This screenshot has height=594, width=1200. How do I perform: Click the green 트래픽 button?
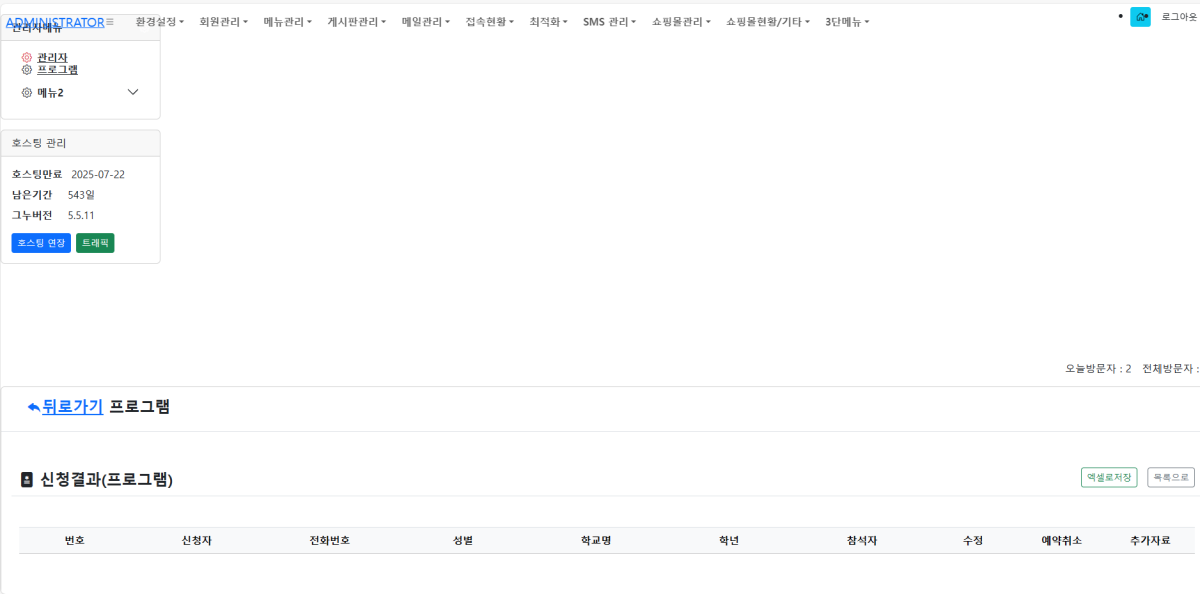[95, 243]
